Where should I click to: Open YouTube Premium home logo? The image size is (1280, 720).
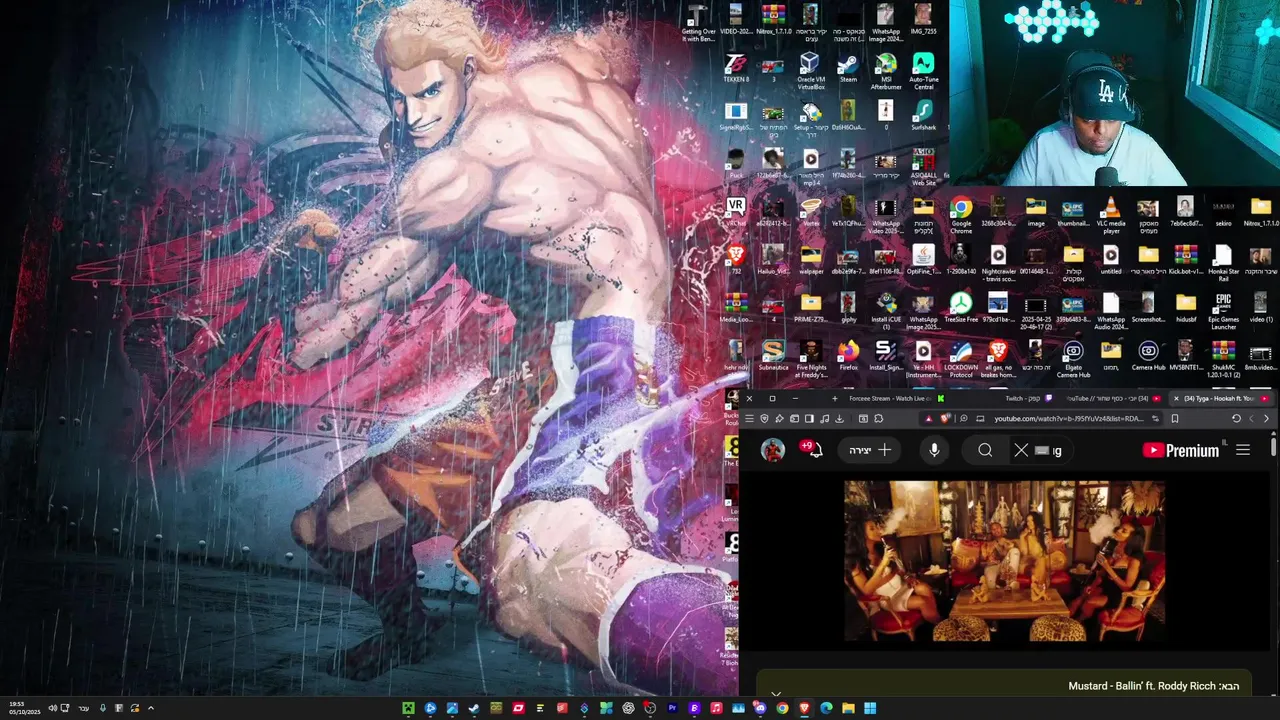click(1182, 450)
